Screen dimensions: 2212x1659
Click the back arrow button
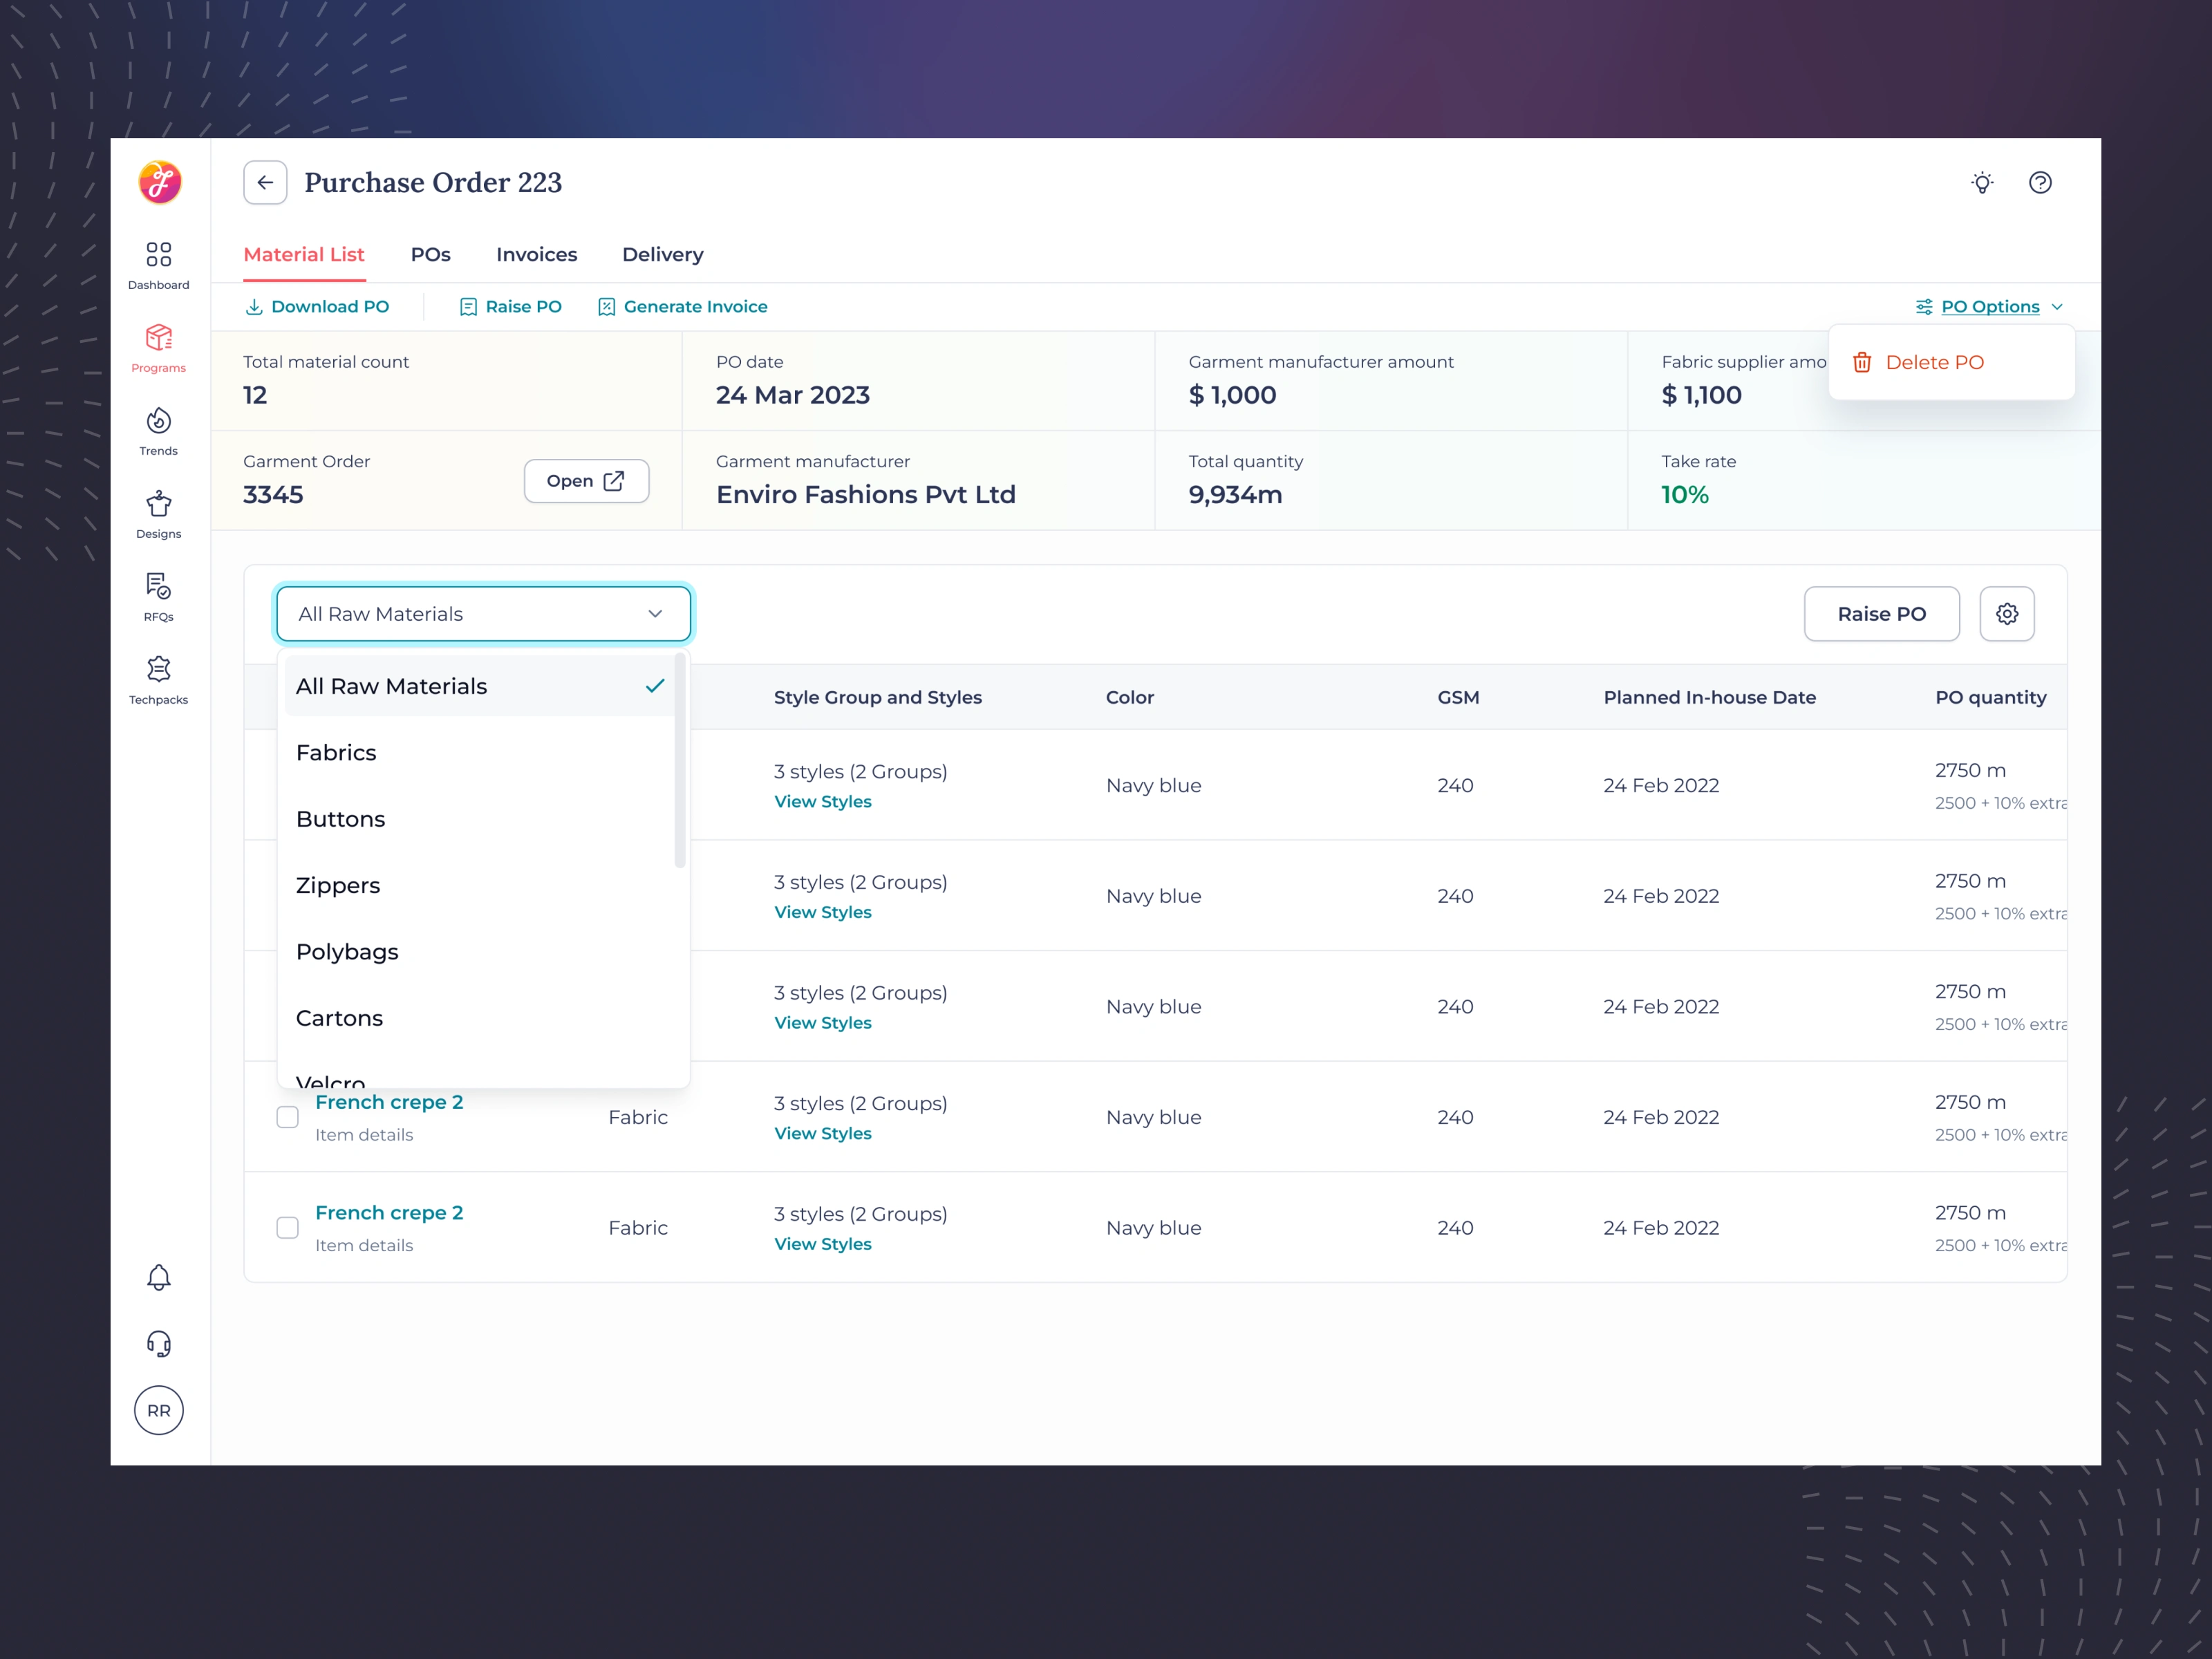265,183
